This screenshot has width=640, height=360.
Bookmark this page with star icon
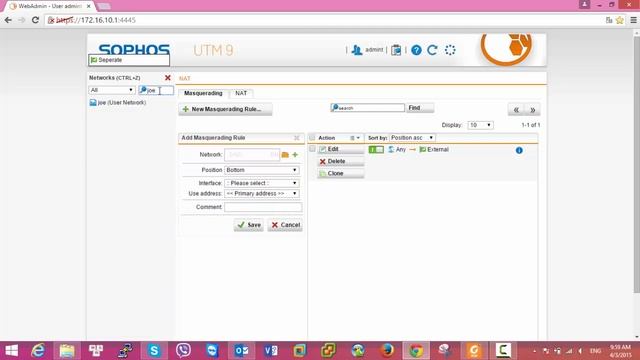click(x=620, y=20)
